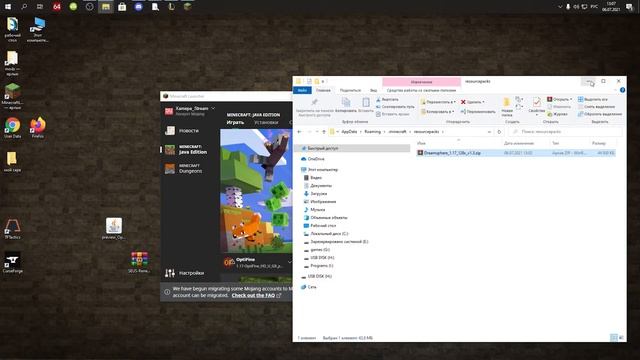640x360 pixels.
Task: Click Переименовать in the ribbon
Action: pyautogui.click(x=478, y=111)
